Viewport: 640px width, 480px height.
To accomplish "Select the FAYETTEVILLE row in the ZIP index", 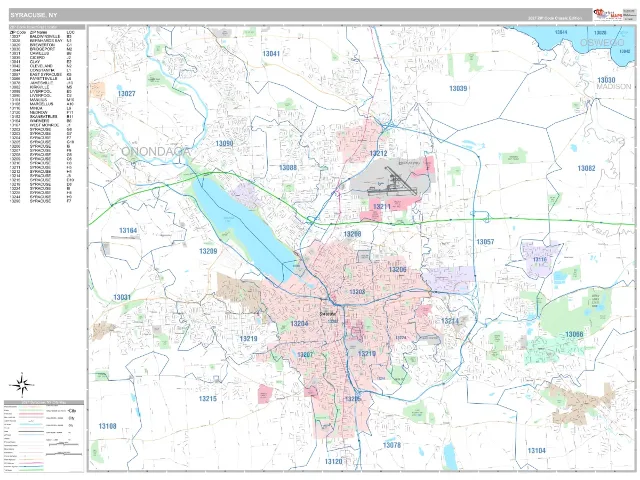I will point(41,78).
